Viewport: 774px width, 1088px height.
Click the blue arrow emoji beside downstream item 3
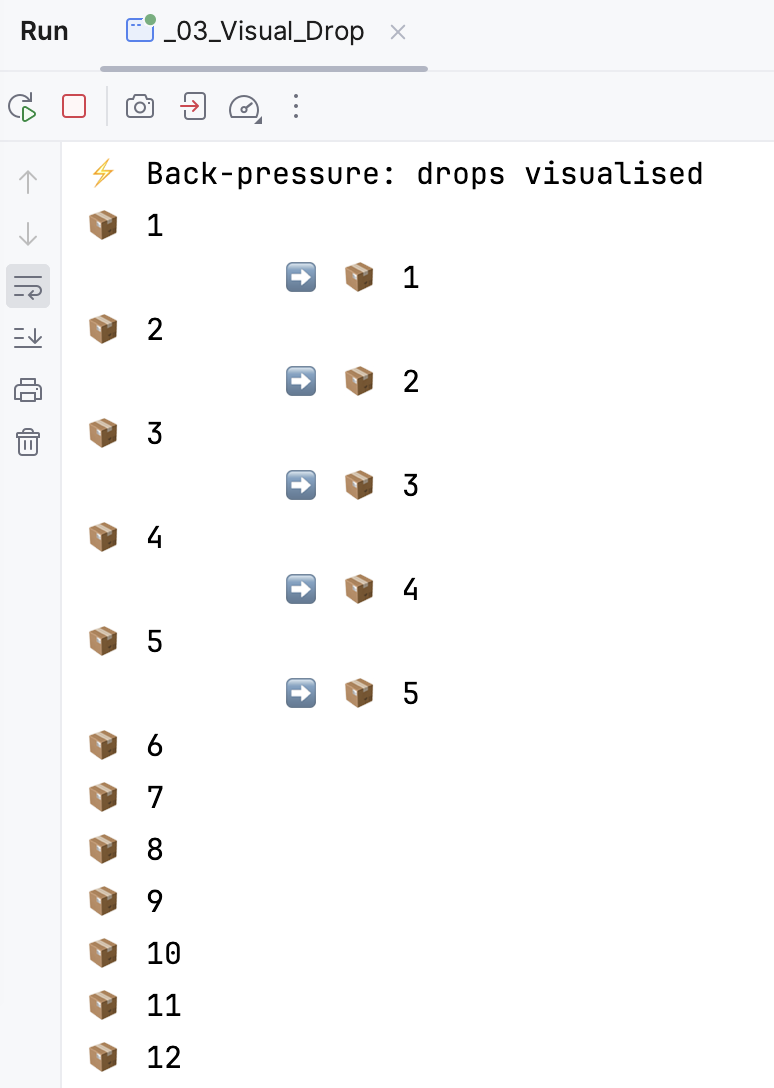[x=300, y=485]
